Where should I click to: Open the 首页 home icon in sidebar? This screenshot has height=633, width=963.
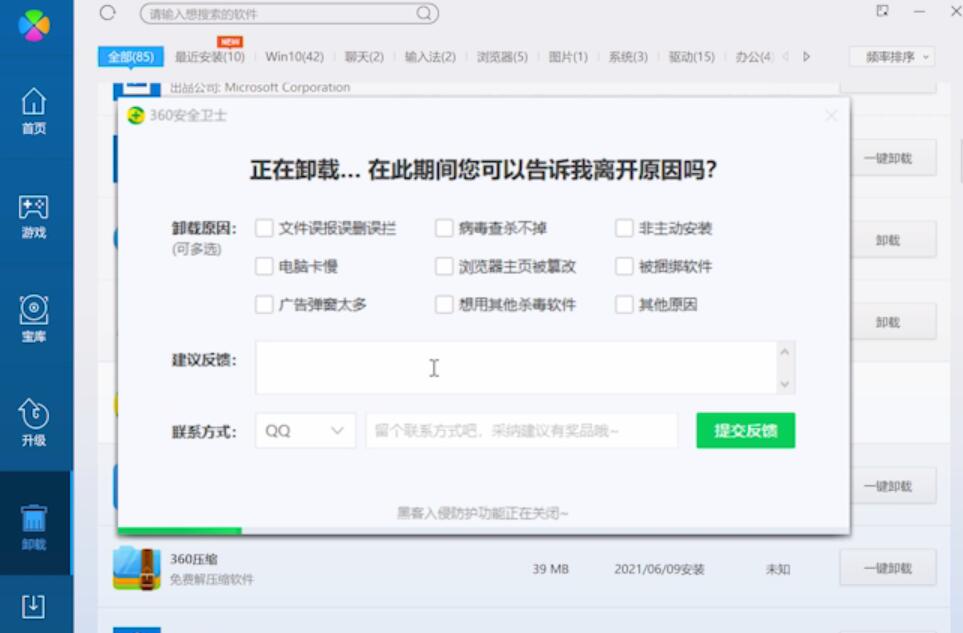[x=34, y=111]
